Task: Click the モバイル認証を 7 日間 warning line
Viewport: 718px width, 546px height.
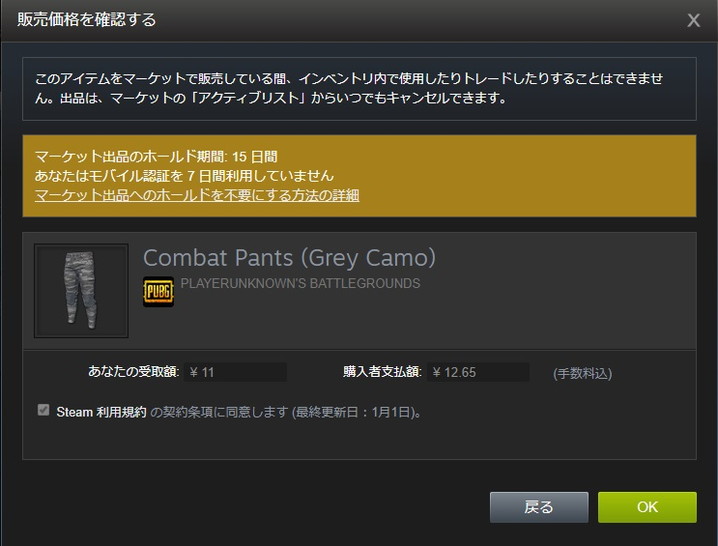Action: pos(184,176)
